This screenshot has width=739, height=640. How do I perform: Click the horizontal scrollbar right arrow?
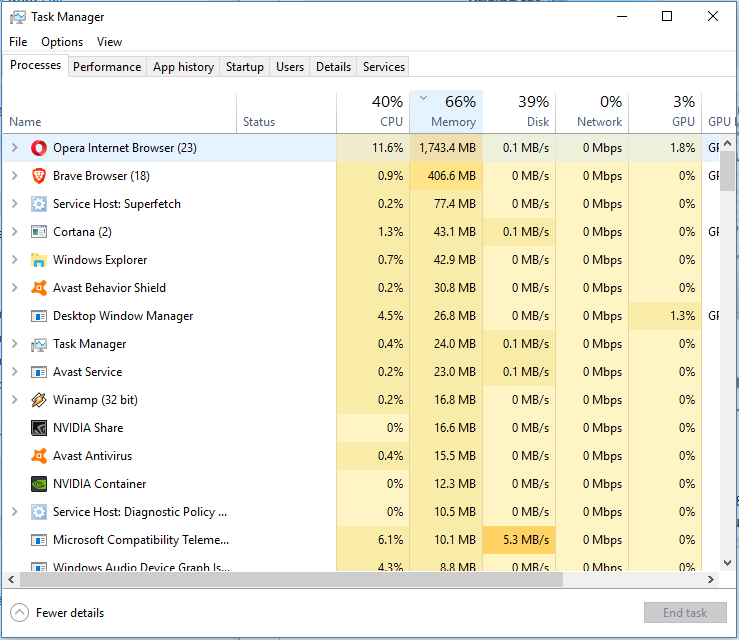click(711, 580)
